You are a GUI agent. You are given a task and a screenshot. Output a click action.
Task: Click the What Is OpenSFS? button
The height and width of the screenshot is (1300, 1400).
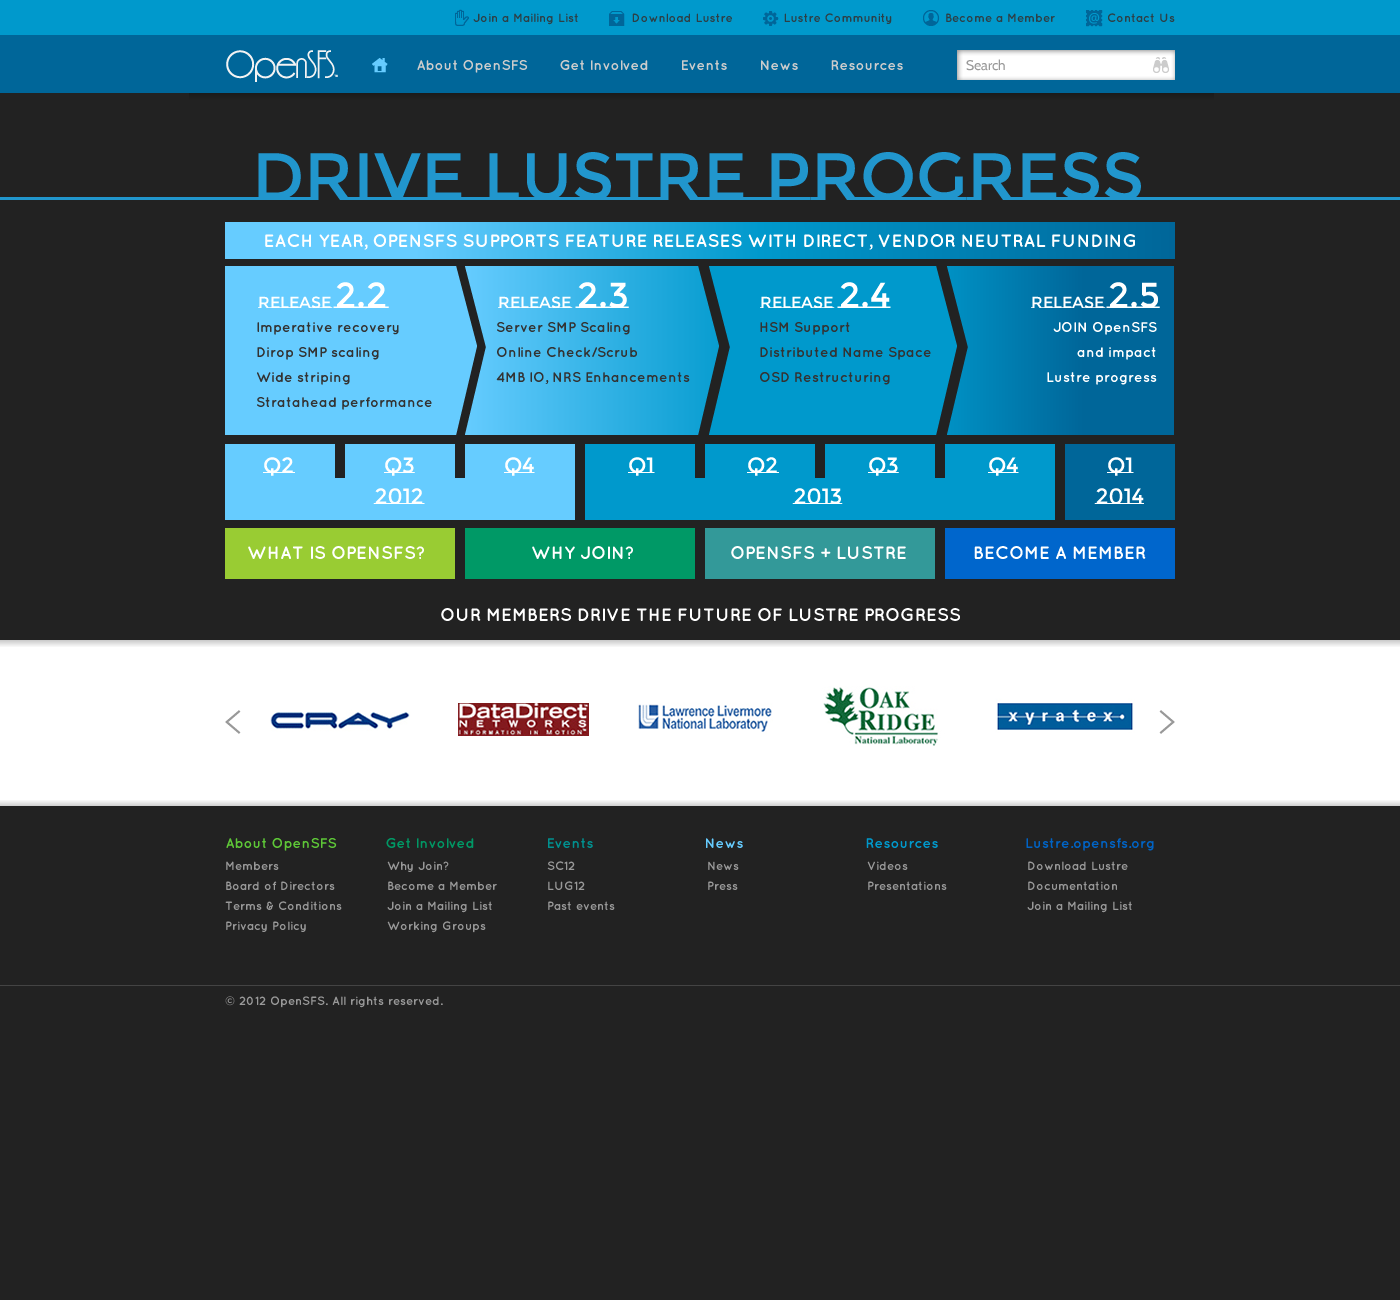point(340,553)
